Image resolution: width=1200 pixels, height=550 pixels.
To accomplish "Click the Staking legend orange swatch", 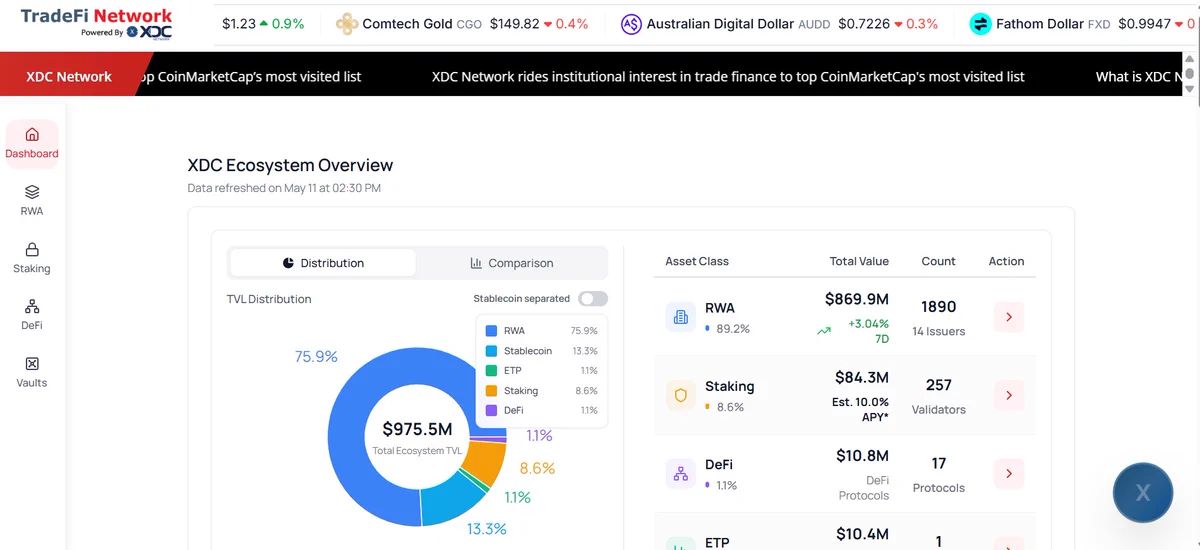I will [x=491, y=391].
